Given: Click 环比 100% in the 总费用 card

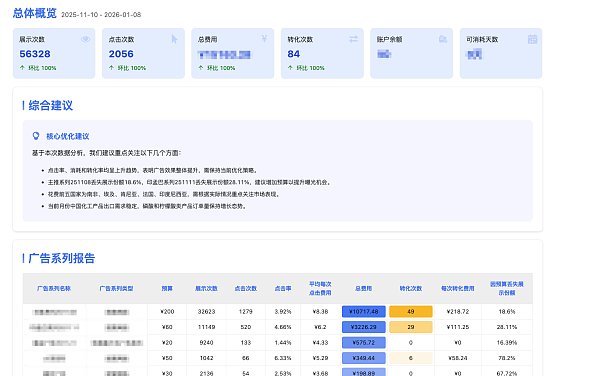Looking at the screenshot, I should coord(221,68).
